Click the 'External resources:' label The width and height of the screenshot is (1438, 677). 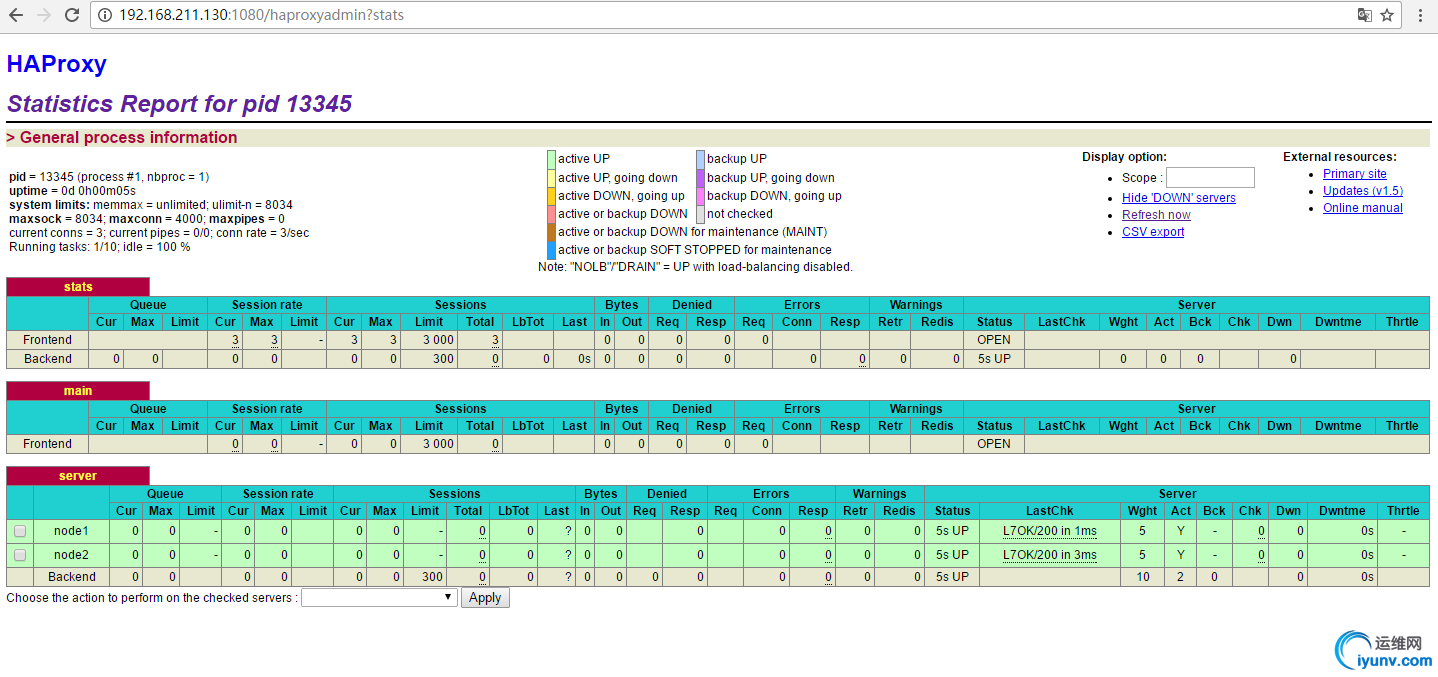[1340, 157]
